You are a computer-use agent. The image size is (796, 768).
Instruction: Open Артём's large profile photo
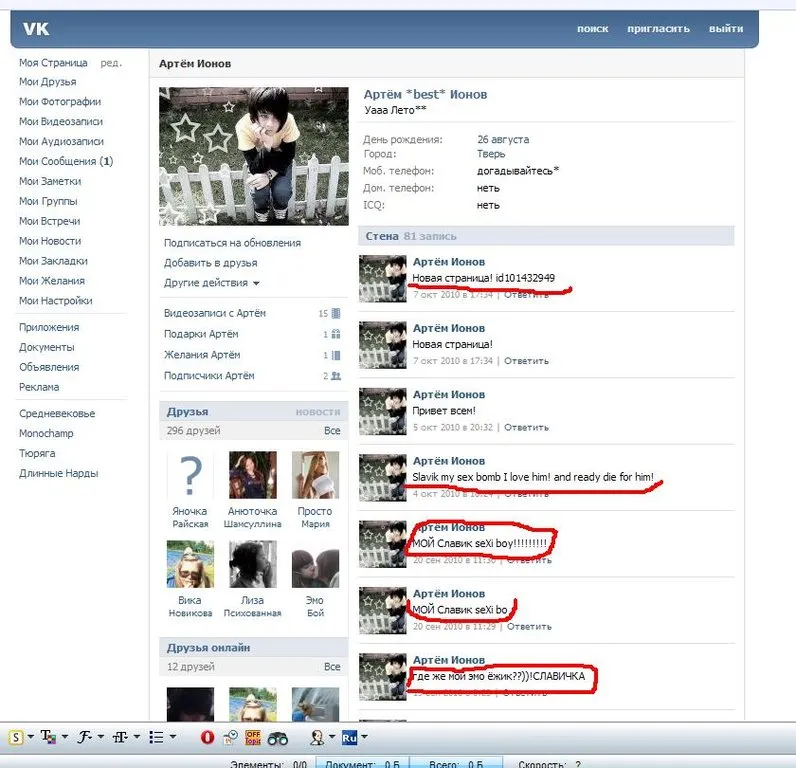pos(254,156)
